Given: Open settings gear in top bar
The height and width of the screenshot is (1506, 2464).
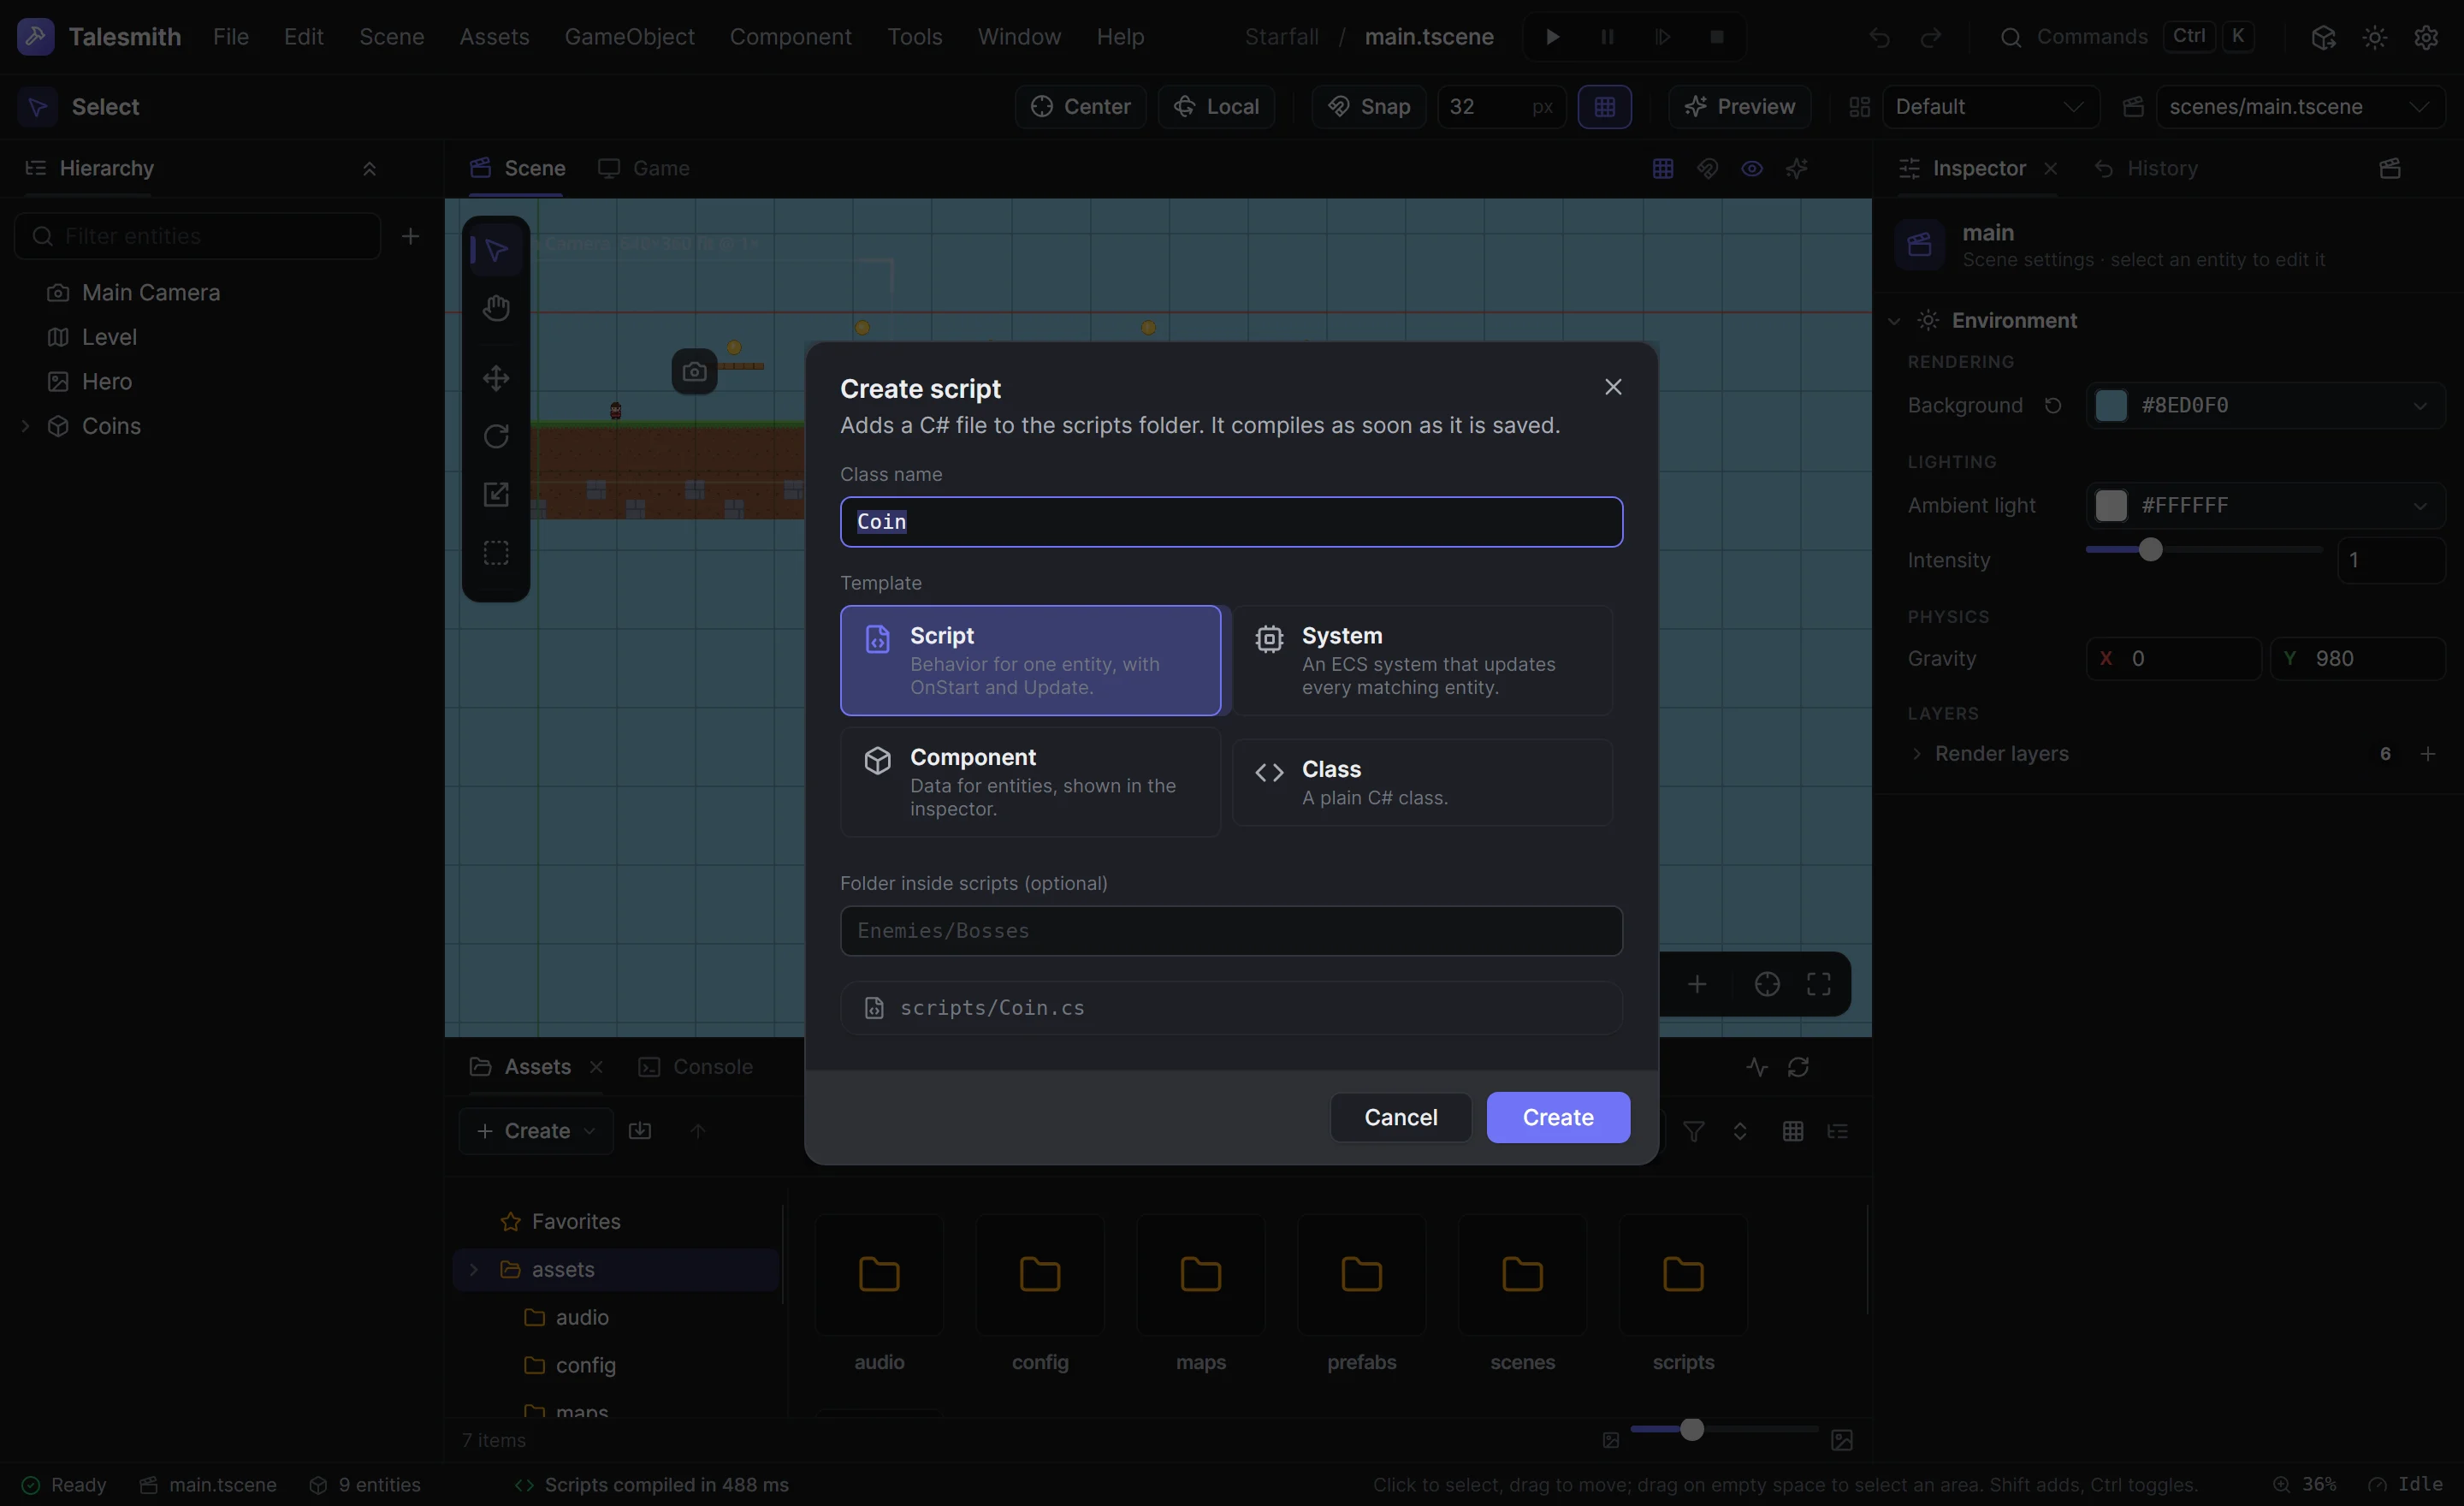Looking at the screenshot, I should coord(2426,37).
